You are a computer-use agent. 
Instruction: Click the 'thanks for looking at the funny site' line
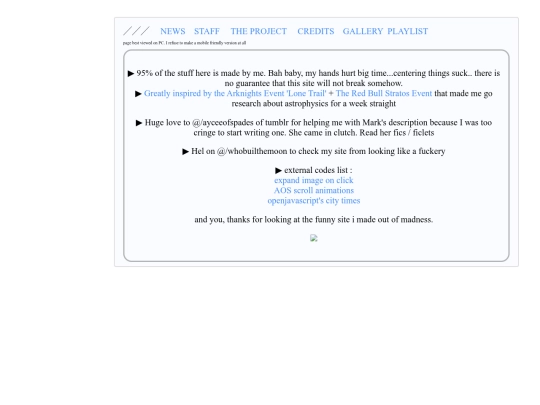313,220
